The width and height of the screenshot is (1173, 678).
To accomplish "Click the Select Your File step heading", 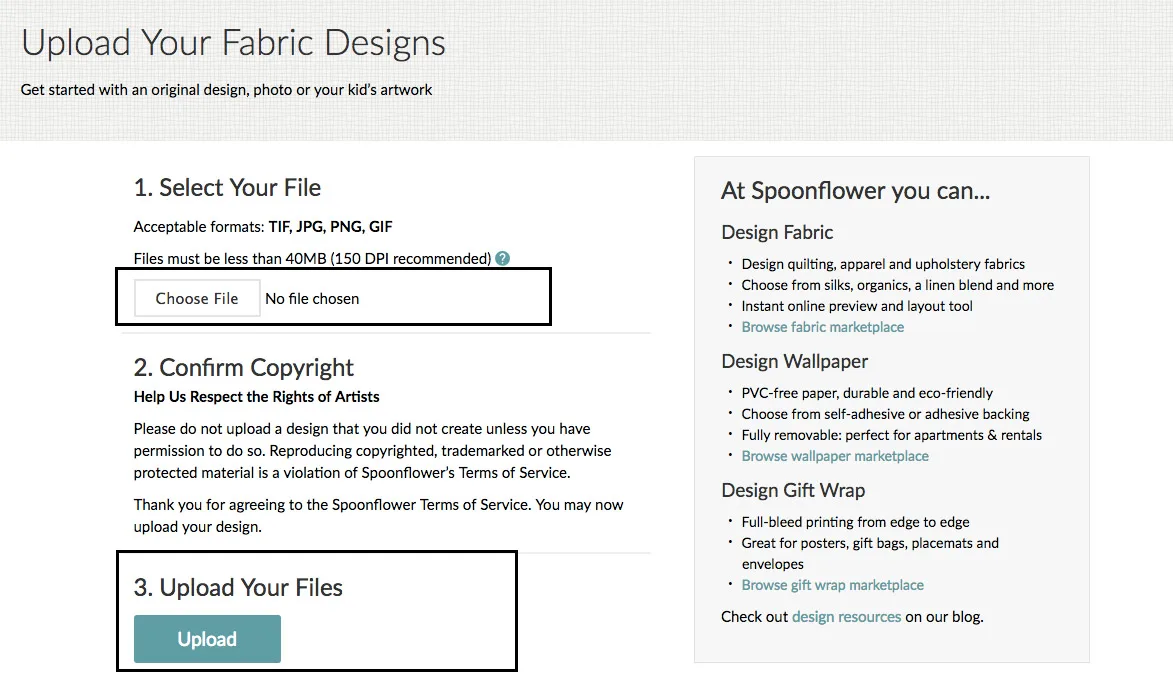I will (x=227, y=187).
